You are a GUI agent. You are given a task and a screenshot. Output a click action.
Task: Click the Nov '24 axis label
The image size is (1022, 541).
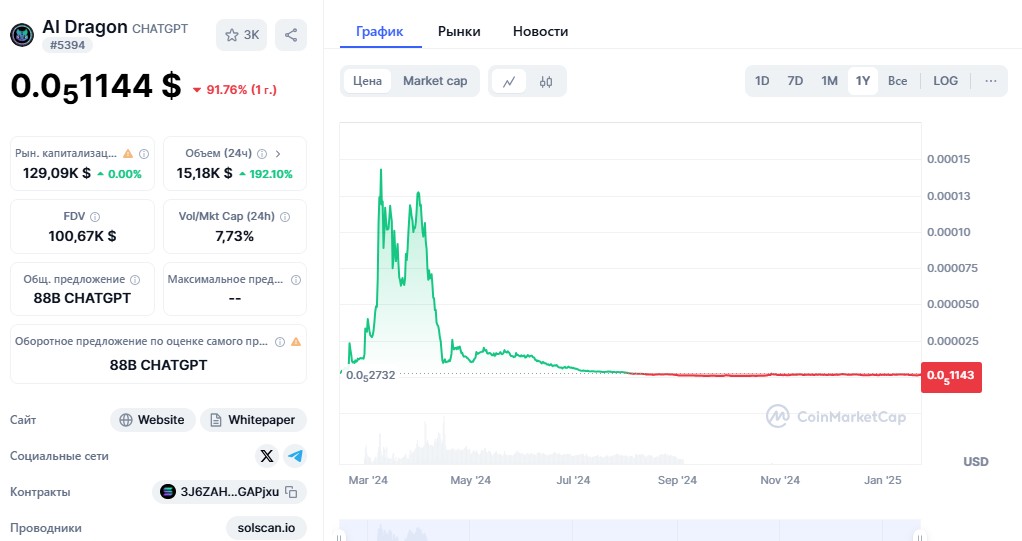pos(780,480)
